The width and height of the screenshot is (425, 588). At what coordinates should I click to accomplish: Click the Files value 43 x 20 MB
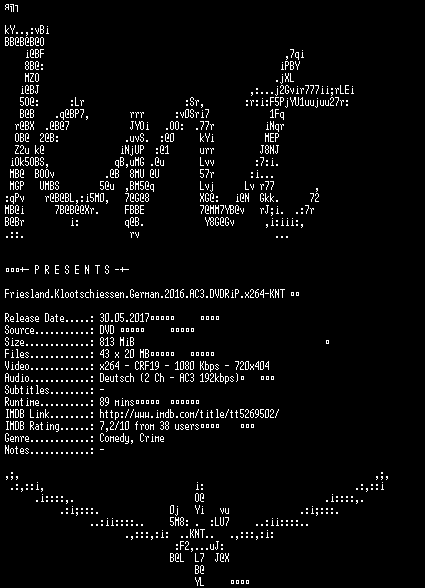[124, 354]
